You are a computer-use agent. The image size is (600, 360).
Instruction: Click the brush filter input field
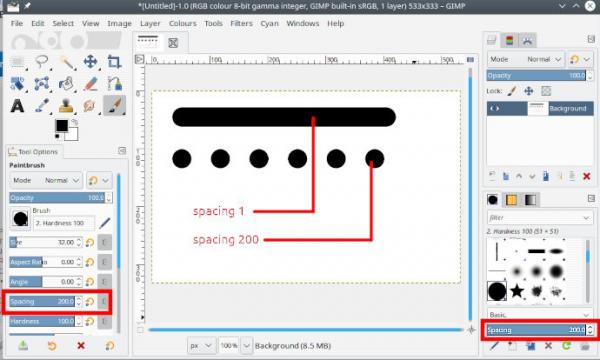540,217
